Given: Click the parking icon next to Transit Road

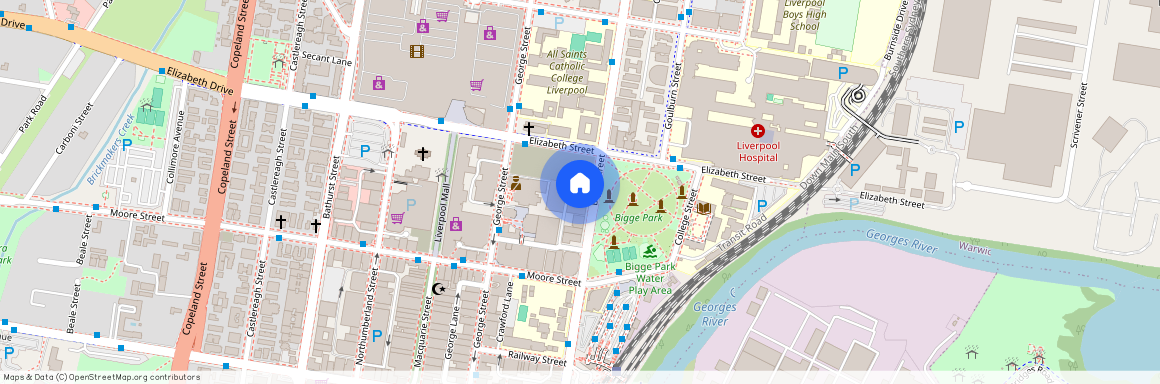Looking at the screenshot, I should (x=762, y=206).
